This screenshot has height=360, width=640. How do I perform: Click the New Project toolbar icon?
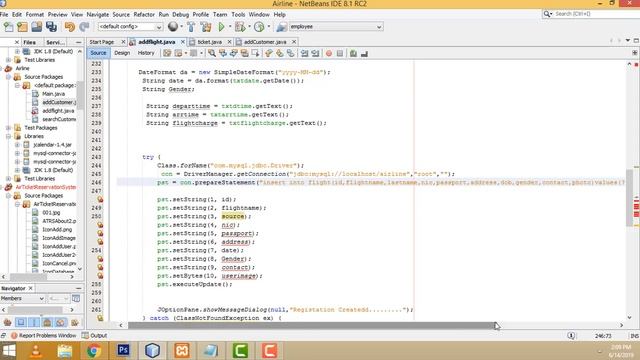click(x=22, y=27)
